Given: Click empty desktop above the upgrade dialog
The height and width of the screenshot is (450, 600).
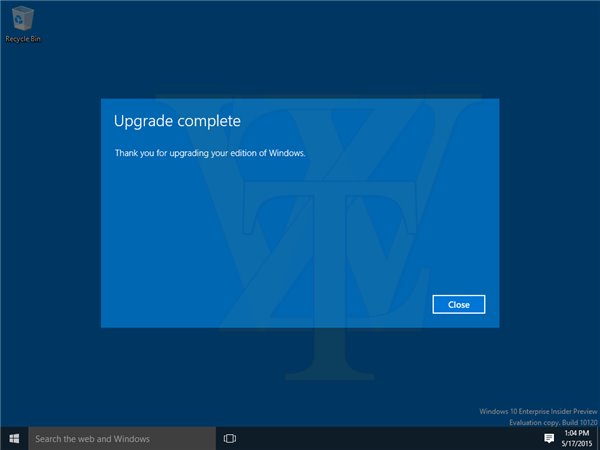Looking at the screenshot, I should (300, 50).
